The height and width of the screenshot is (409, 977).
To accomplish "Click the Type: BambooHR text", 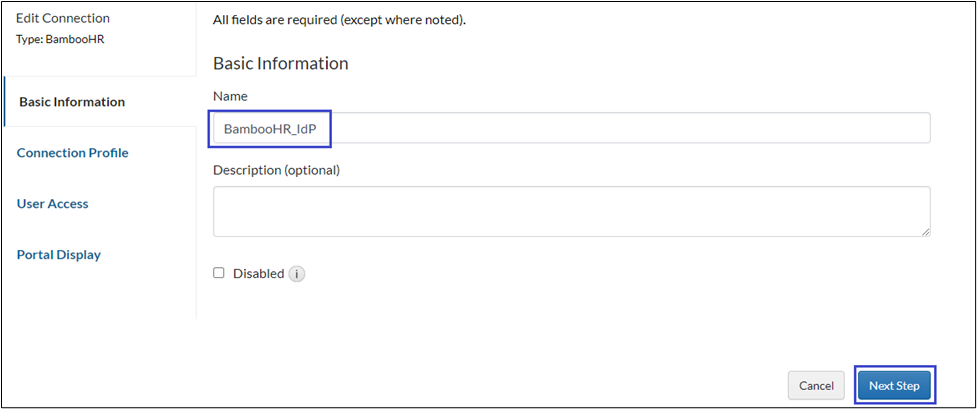I will click(60, 39).
